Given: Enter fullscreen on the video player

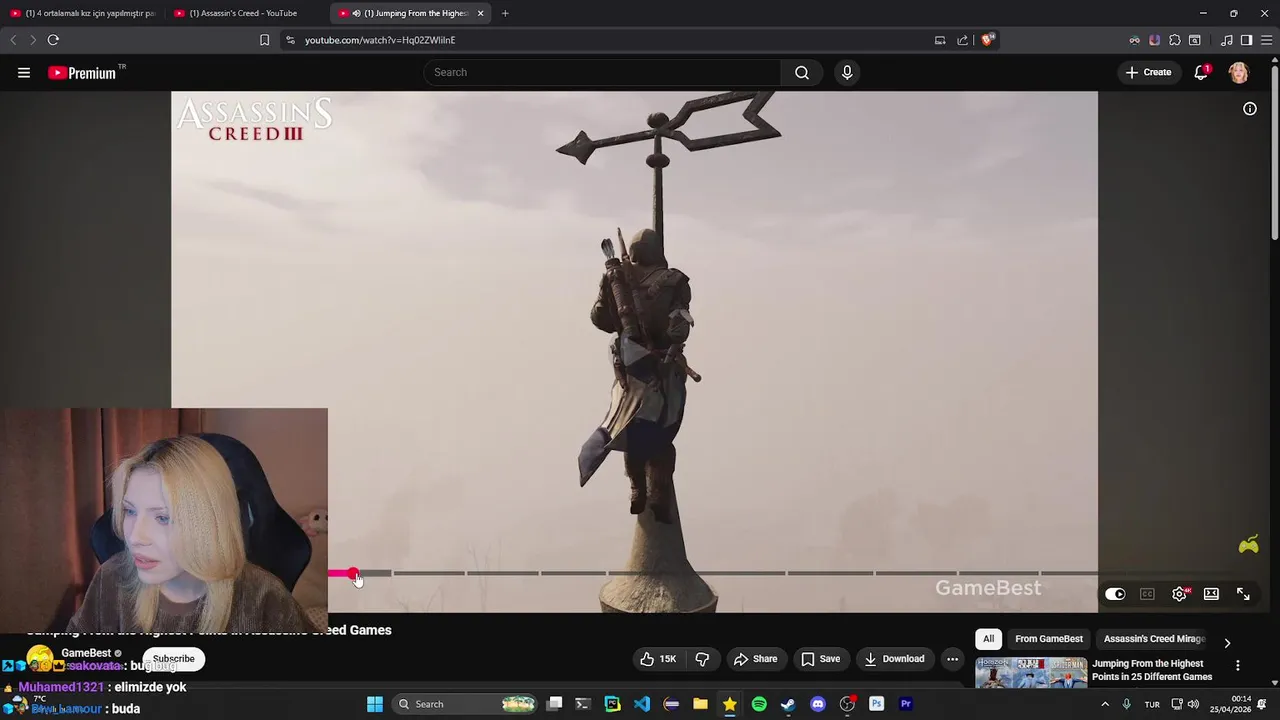Looking at the screenshot, I should coord(1243,594).
